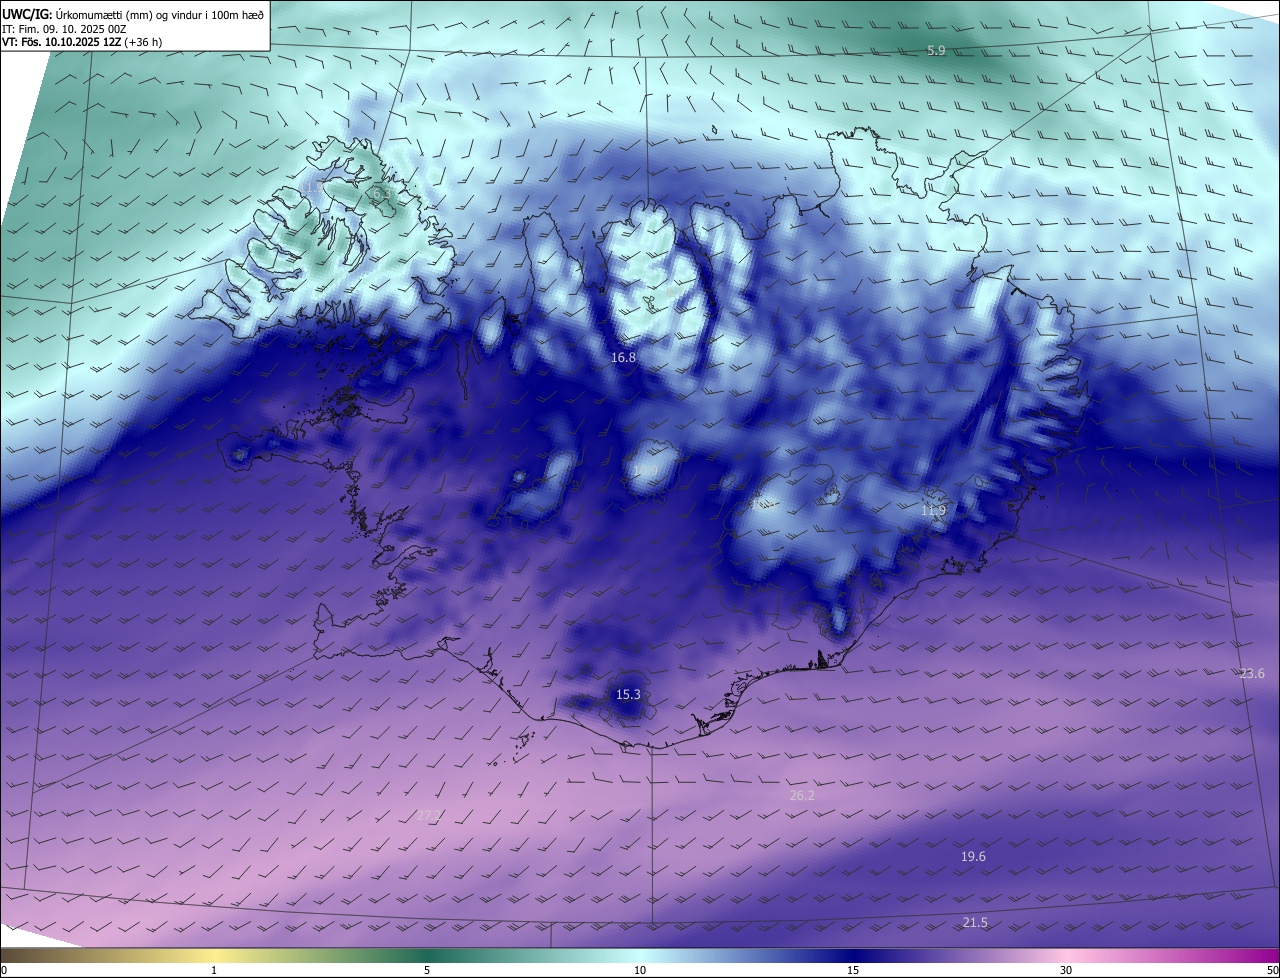Viewport: 1280px width, 978px height.
Task: Click the legend tick labeled 50
Action: point(1272,970)
